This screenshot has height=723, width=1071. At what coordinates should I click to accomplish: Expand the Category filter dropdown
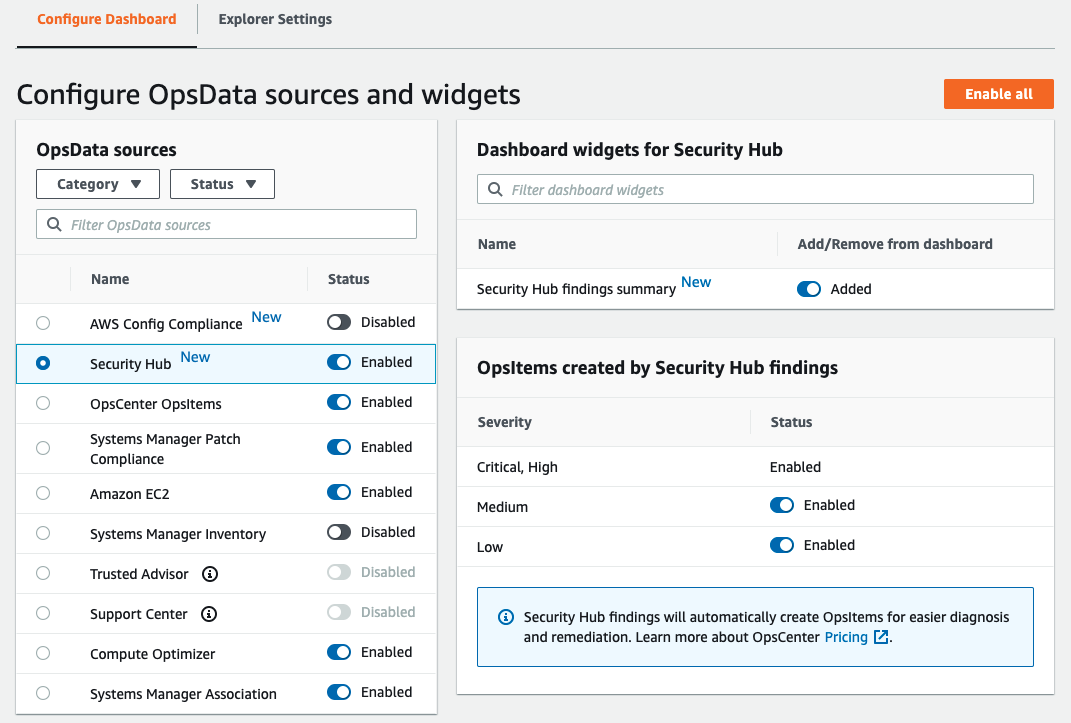(x=97, y=184)
